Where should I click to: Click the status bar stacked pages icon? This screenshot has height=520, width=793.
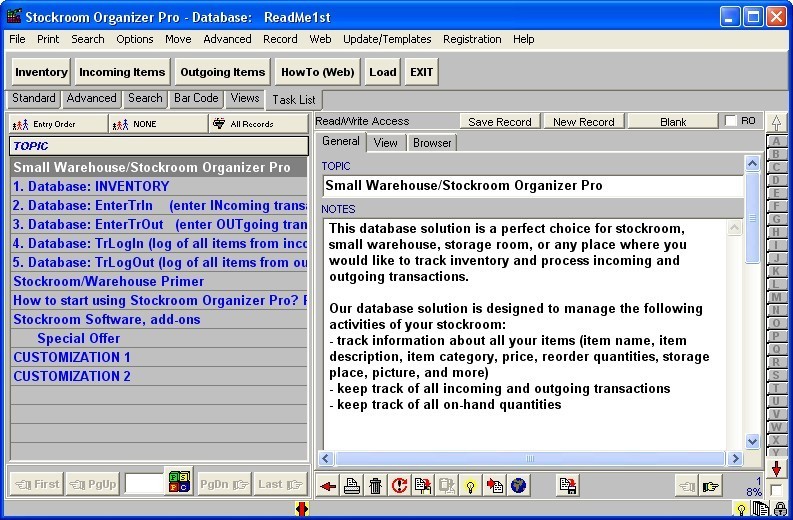click(x=761, y=509)
